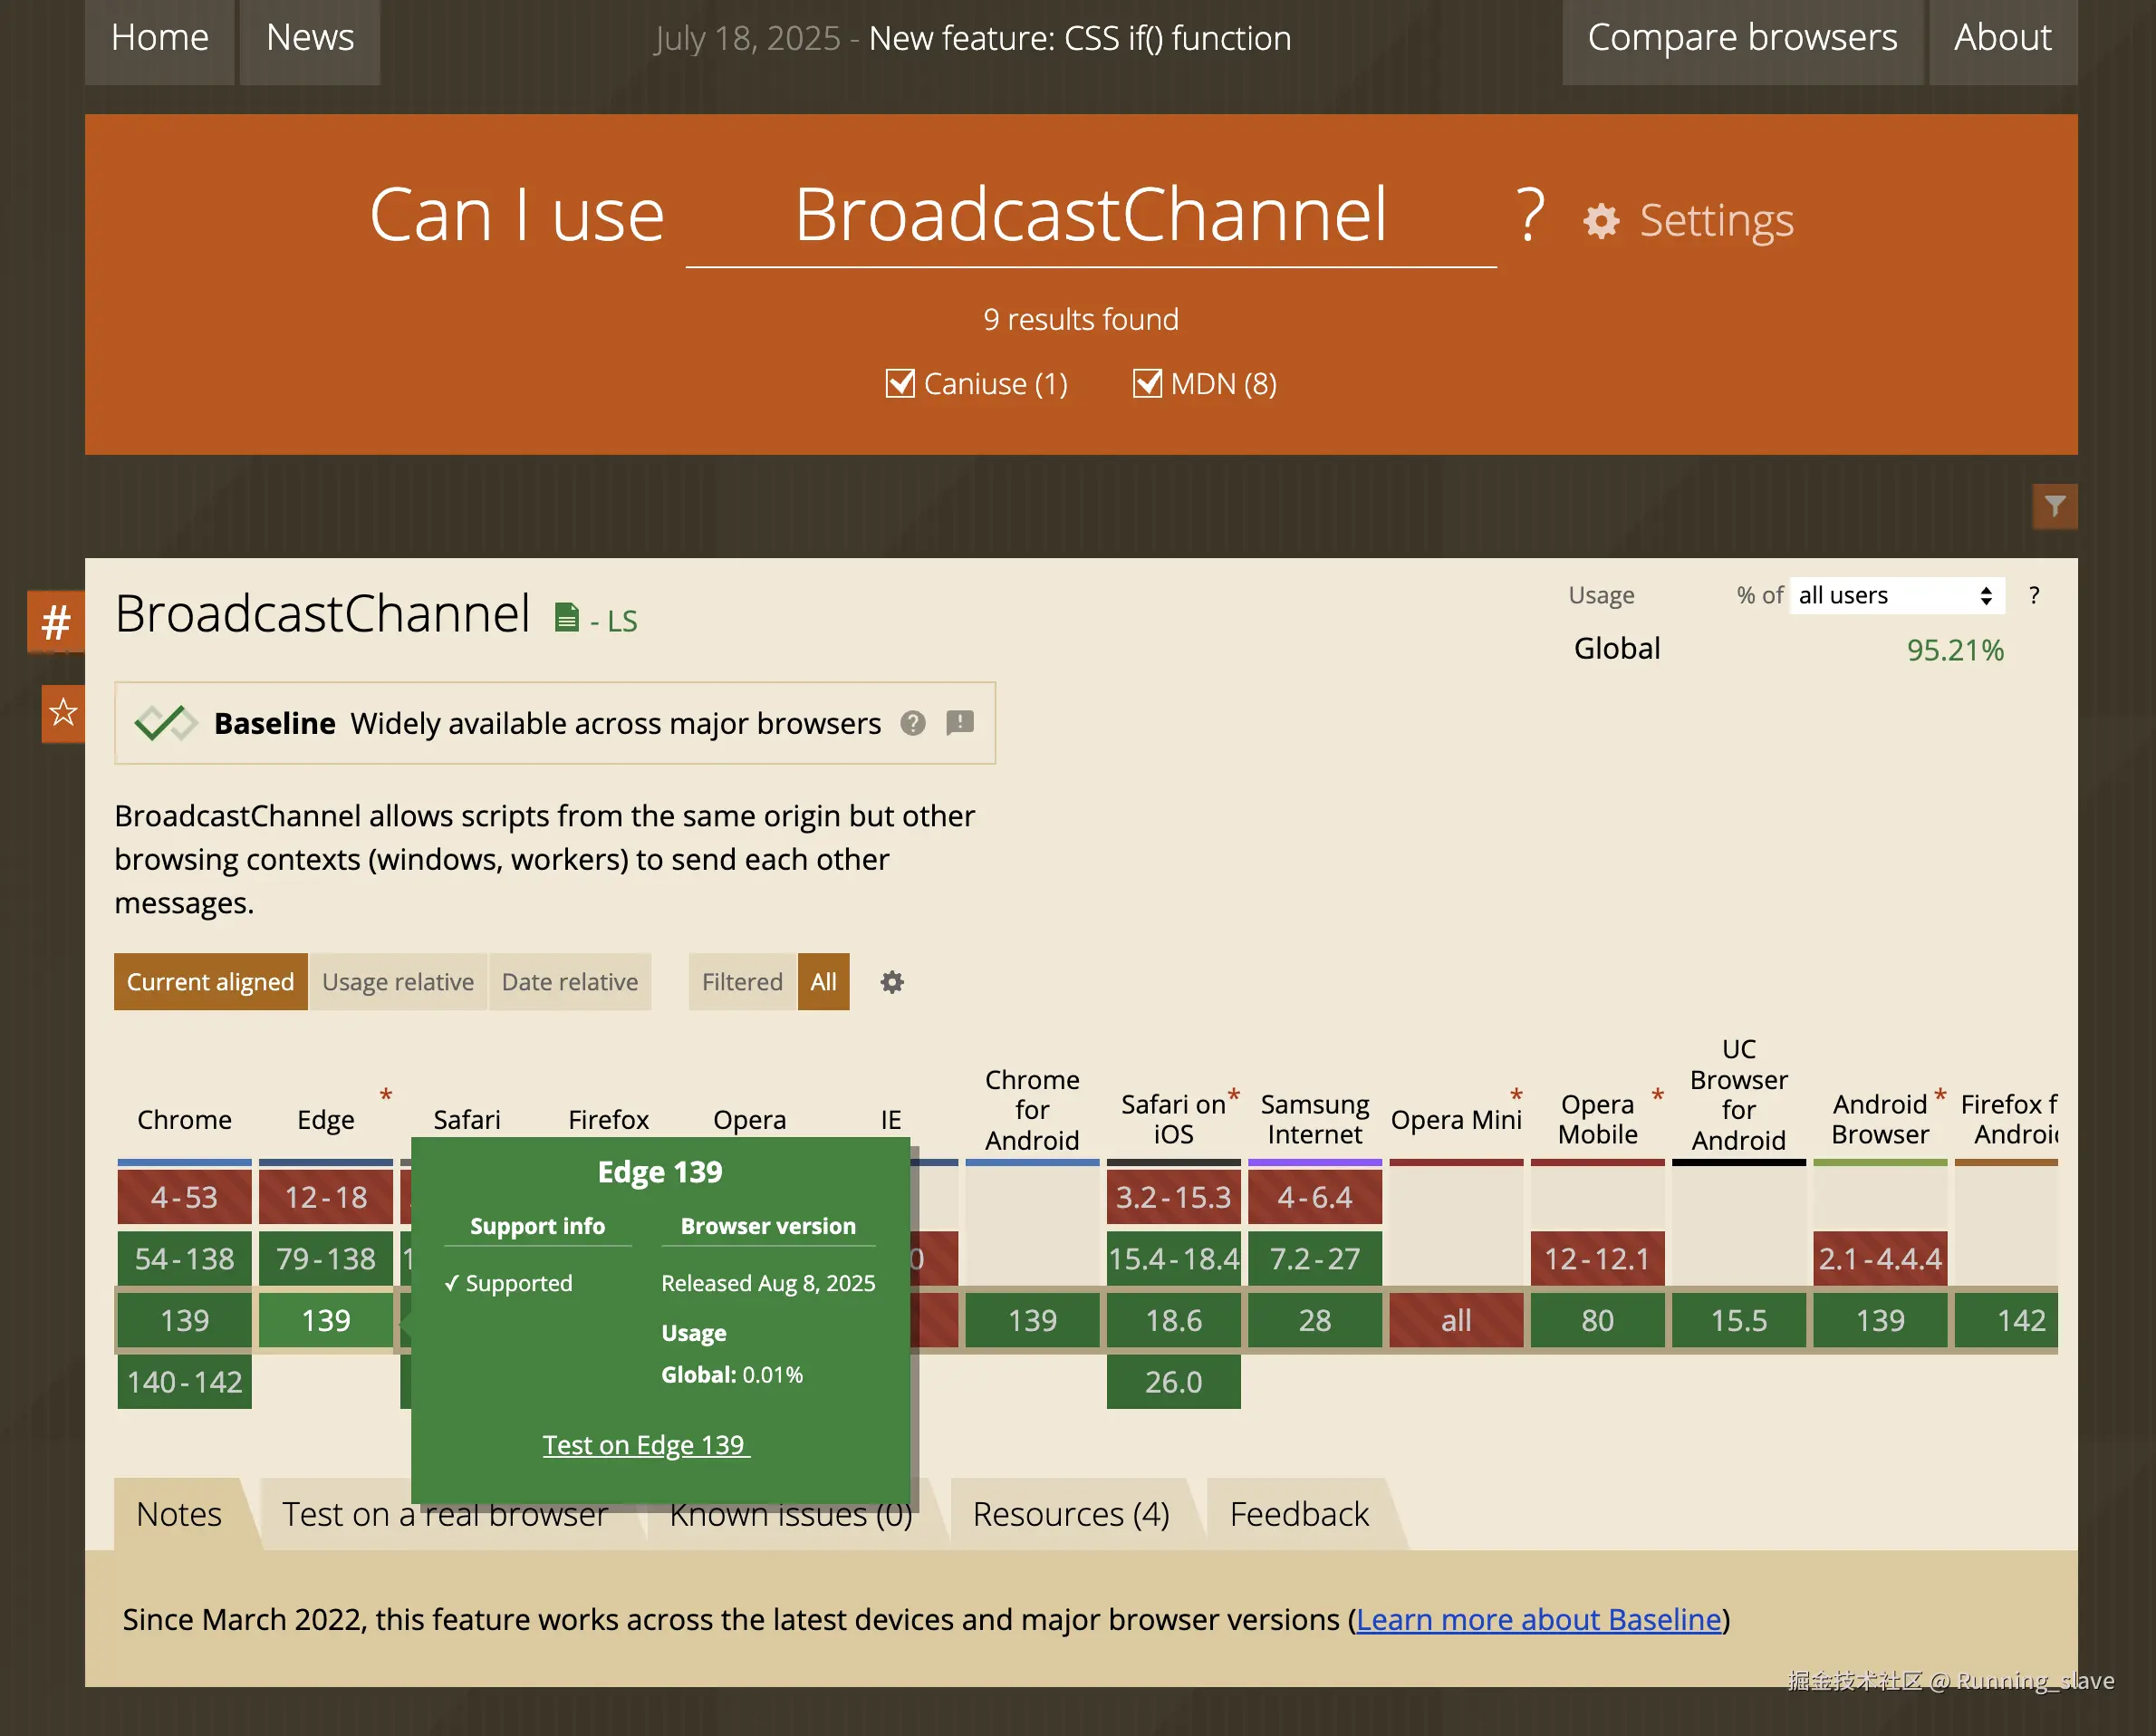The width and height of the screenshot is (2156, 1736).
Task: Click UC Browser for Android 15.5 cell
Action: click(1739, 1320)
